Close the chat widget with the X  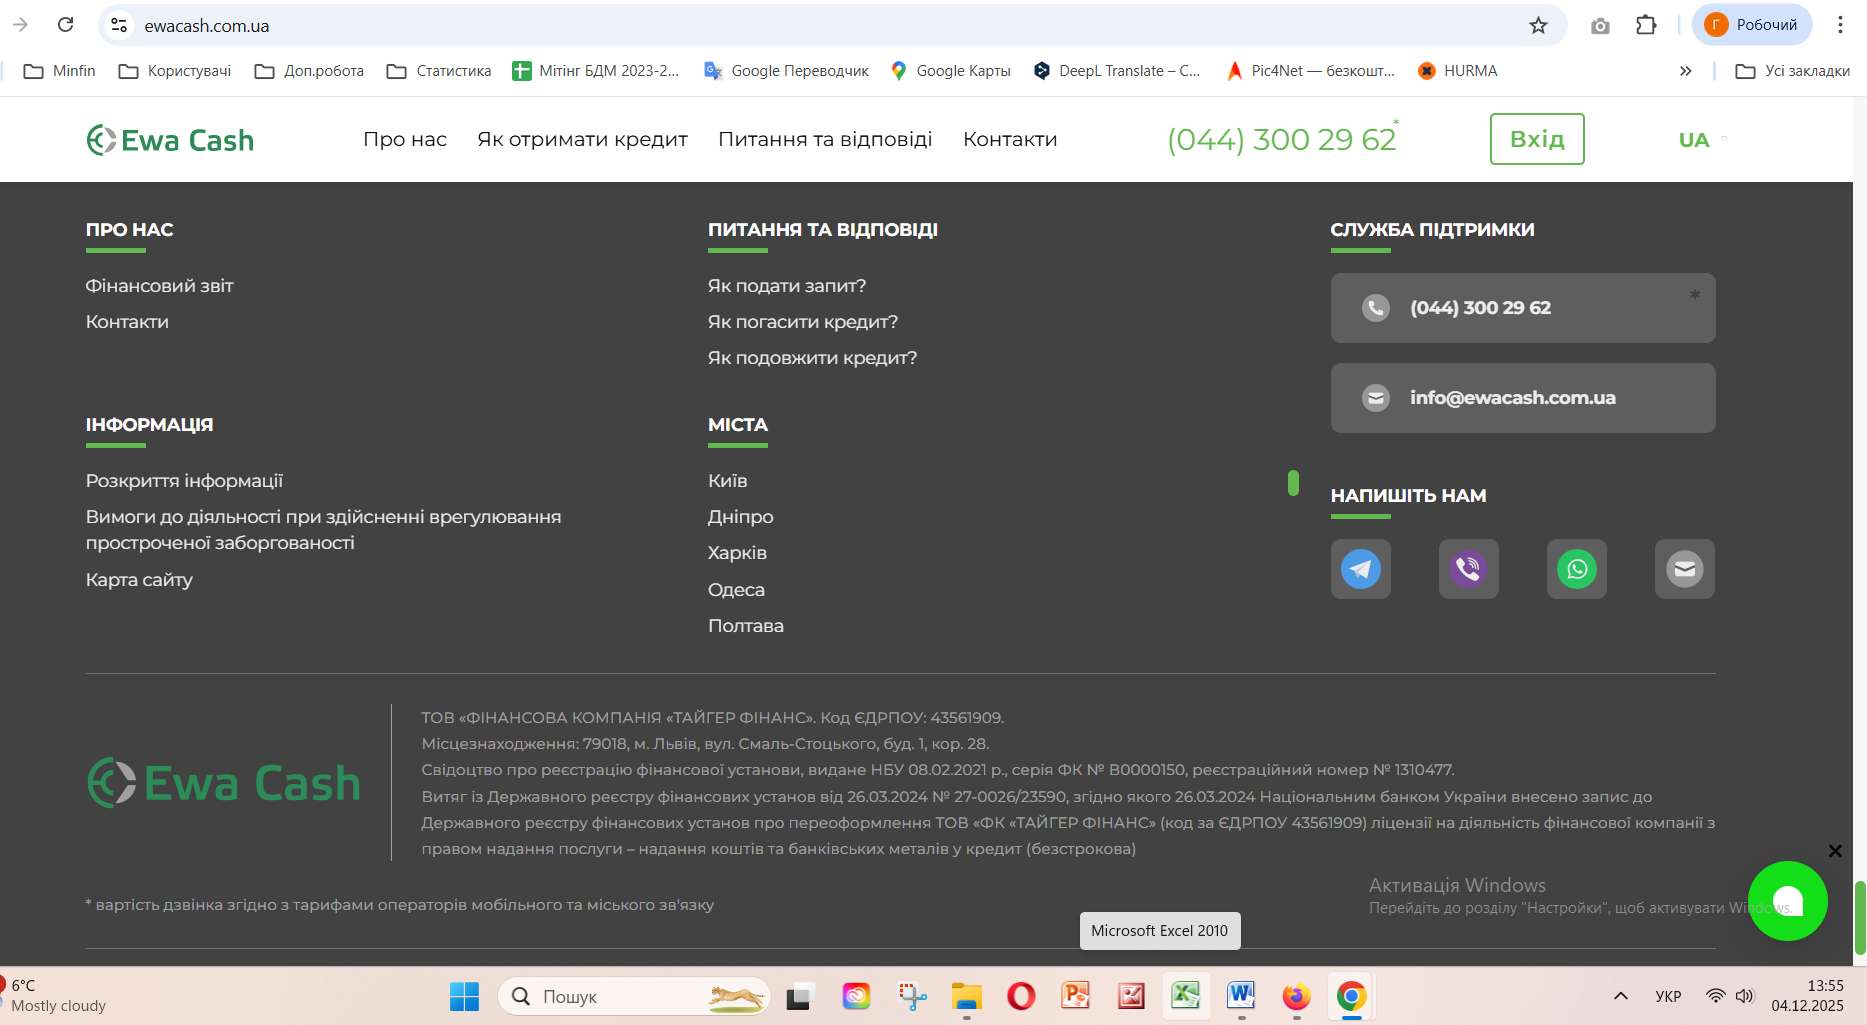coord(1835,851)
